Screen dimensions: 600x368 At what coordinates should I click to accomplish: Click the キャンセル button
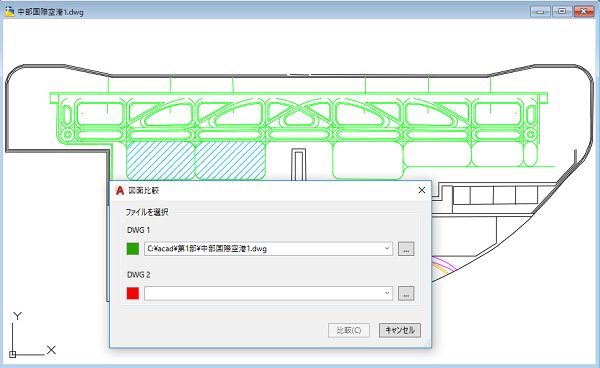point(400,330)
